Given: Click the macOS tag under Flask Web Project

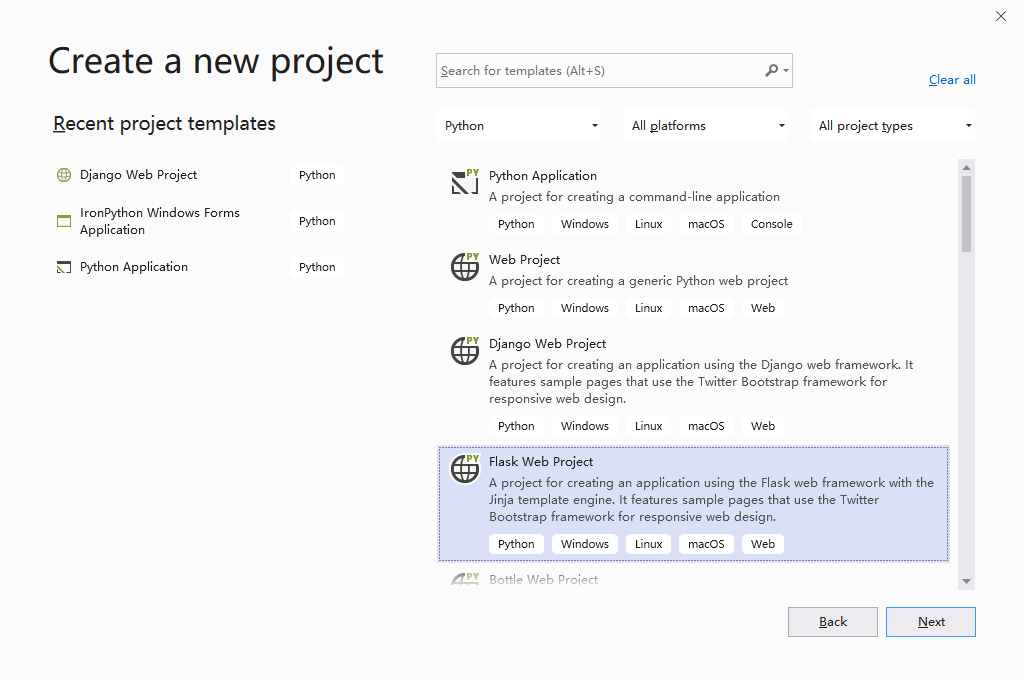Looking at the screenshot, I should tap(706, 544).
